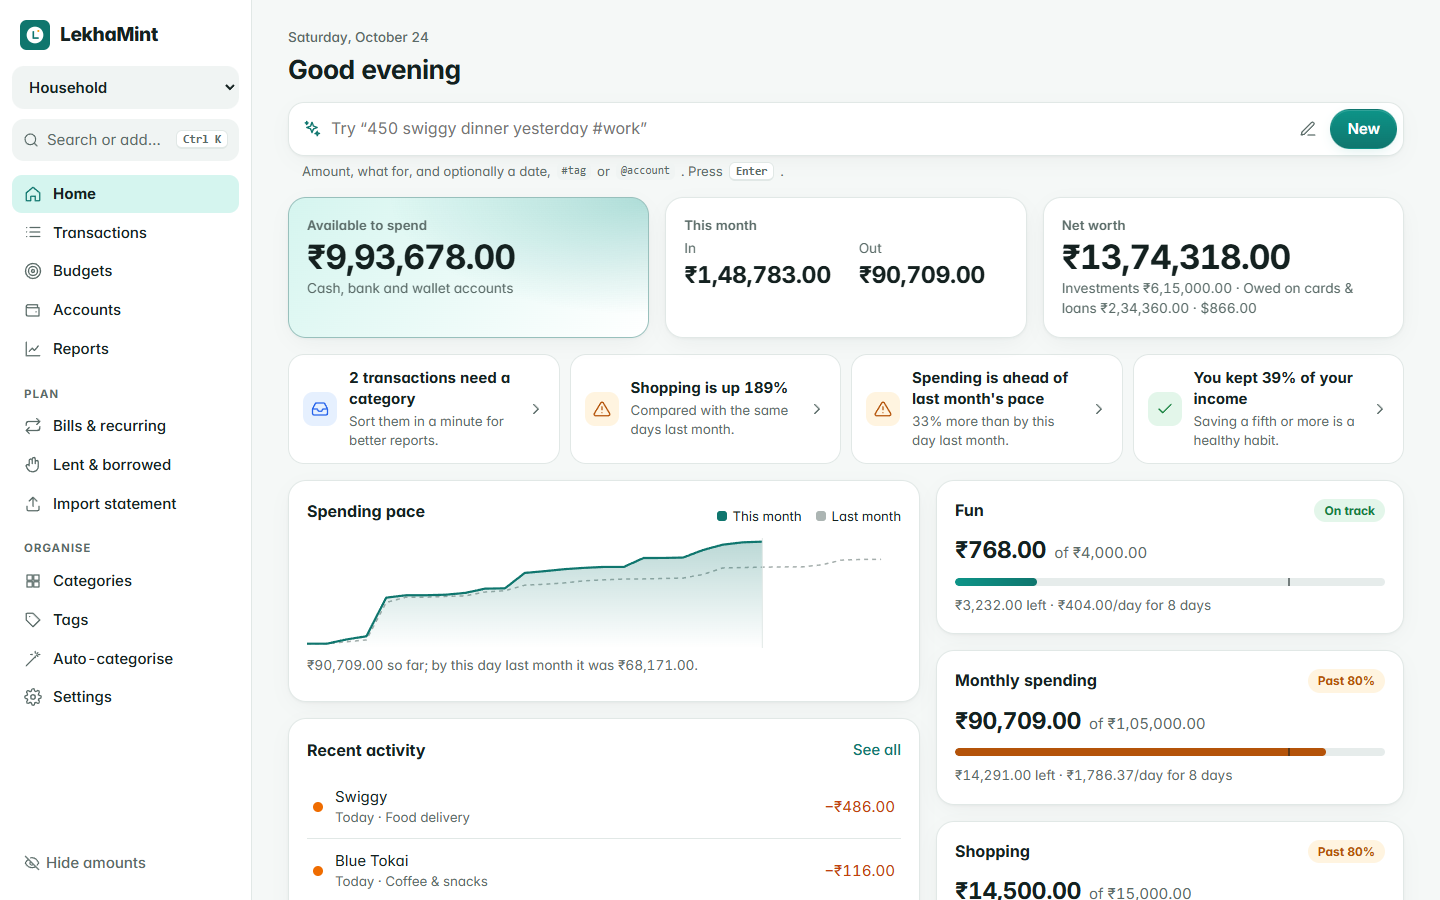Click the LekhaMint logo icon
Image resolution: width=1440 pixels, height=900 pixels.
tap(35, 35)
